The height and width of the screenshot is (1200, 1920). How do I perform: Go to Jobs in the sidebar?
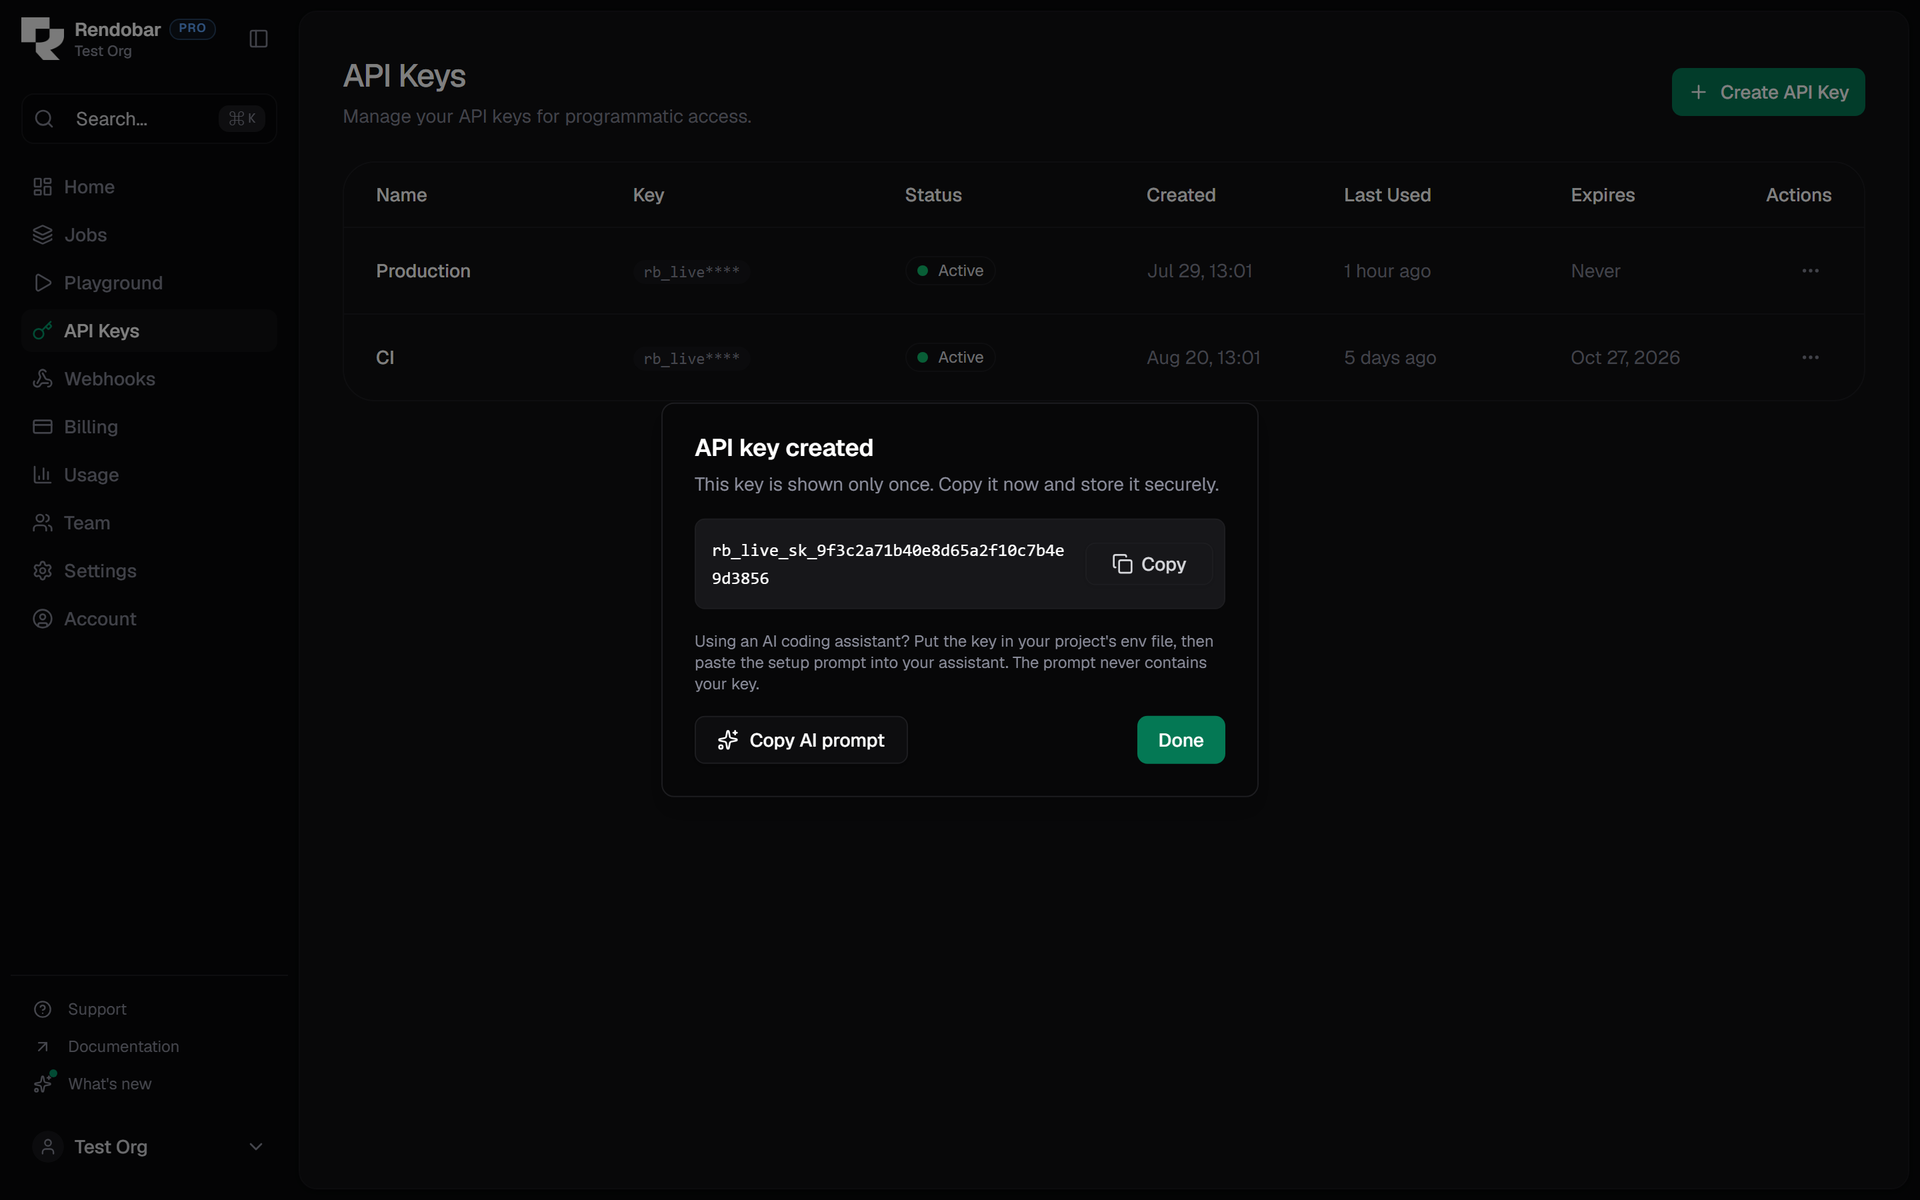point(149,235)
